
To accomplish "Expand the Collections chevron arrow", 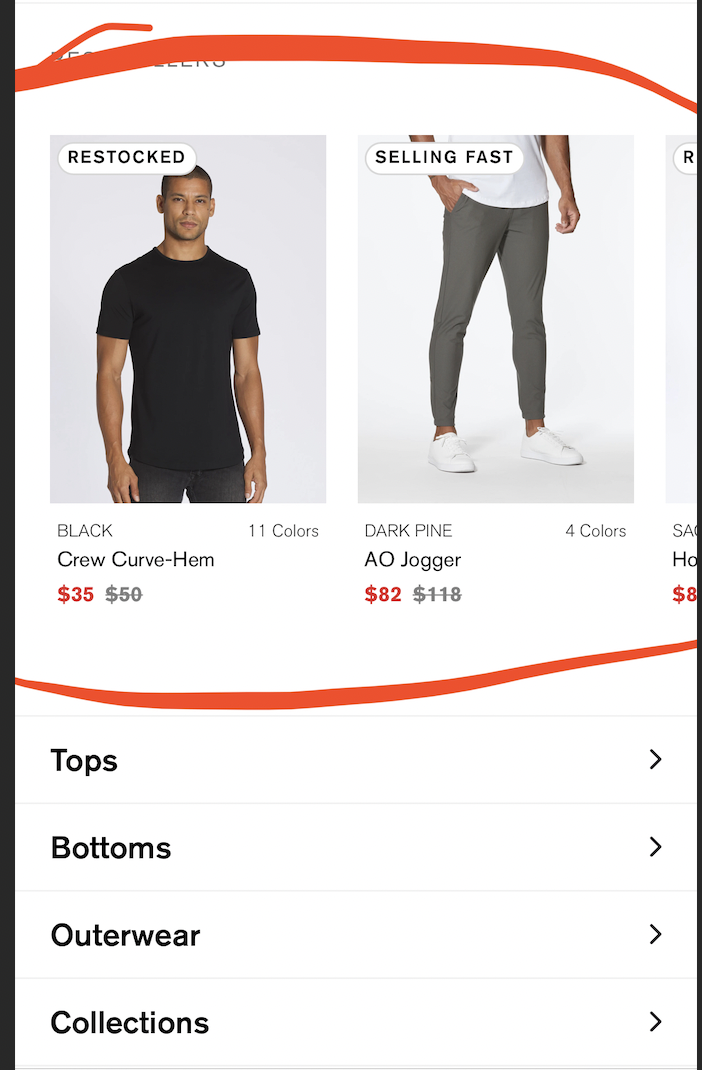I will point(655,1022).
